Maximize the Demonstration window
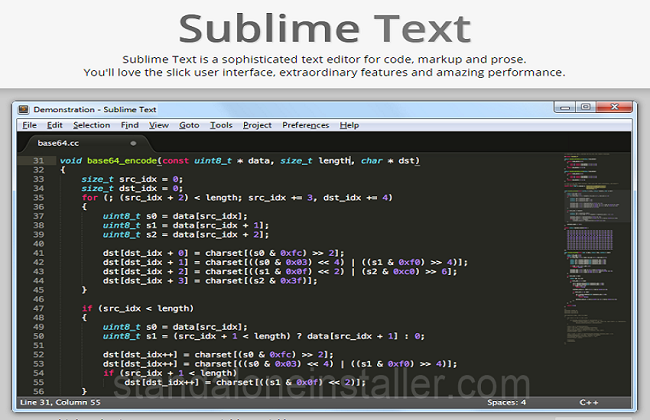The image size is (650, 420). pos(586,107)
